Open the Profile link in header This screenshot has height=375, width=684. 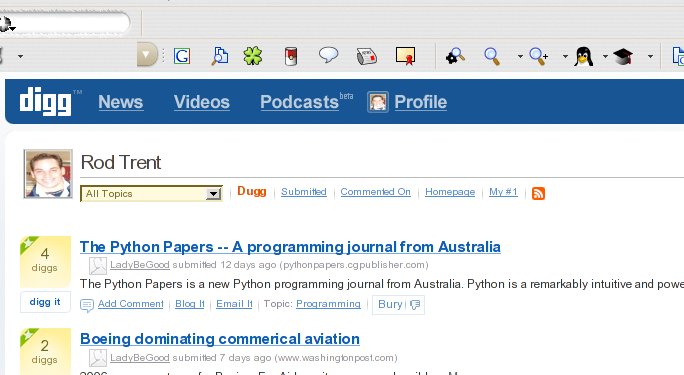pos(421,102)
